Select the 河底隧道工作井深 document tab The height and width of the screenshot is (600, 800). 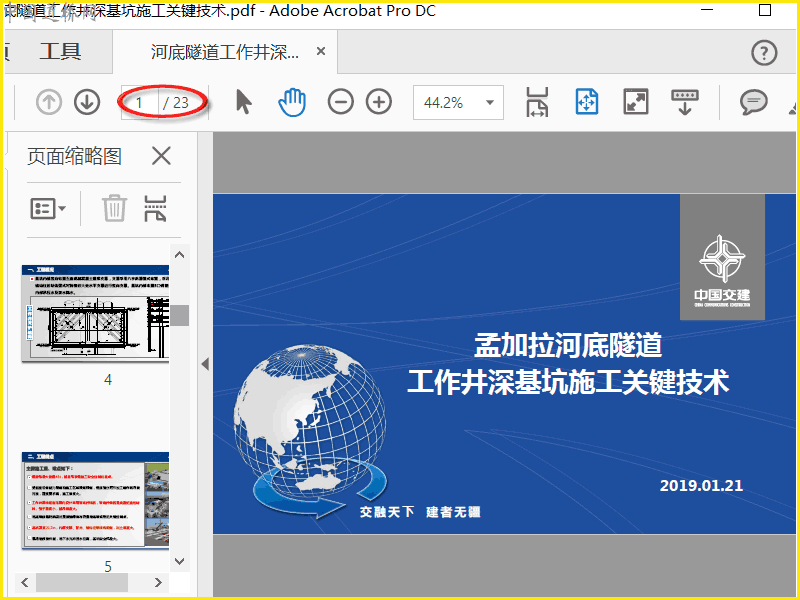[224, 52]
